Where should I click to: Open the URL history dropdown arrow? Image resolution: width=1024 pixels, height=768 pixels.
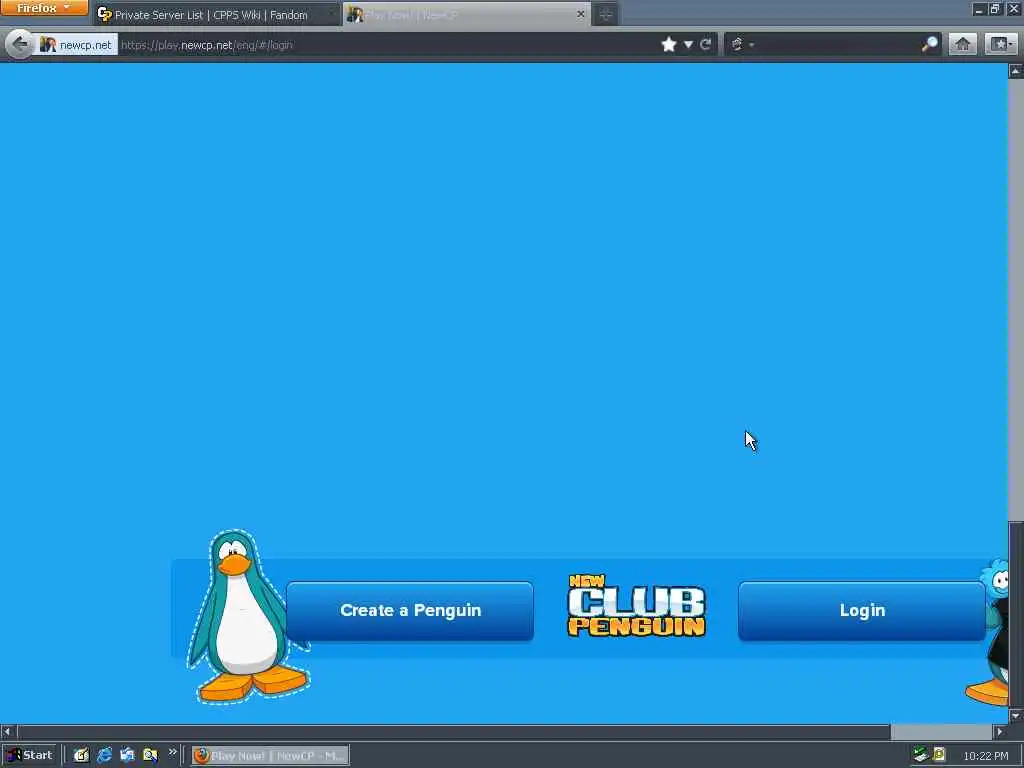click(688, 44)
